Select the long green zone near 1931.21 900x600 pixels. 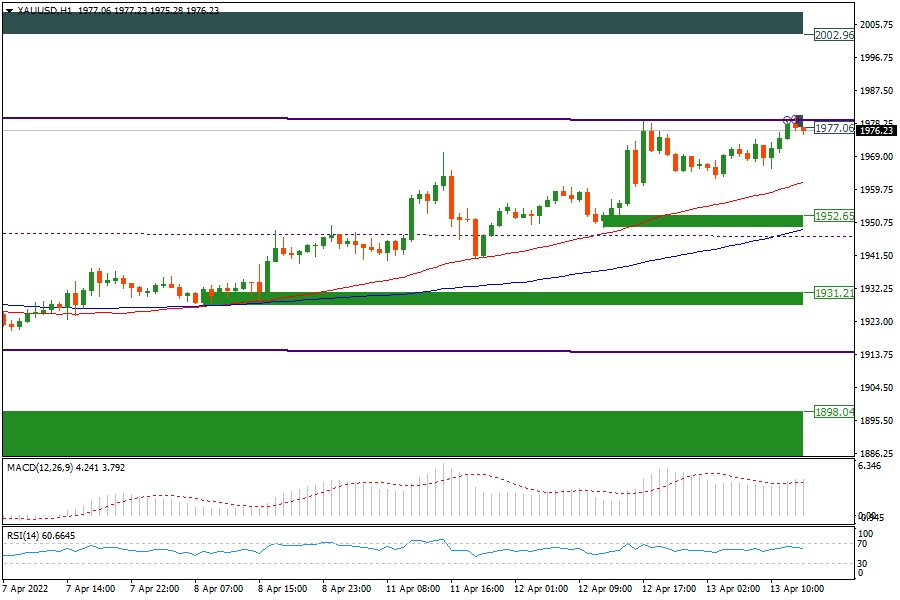[x=500, y=298]
